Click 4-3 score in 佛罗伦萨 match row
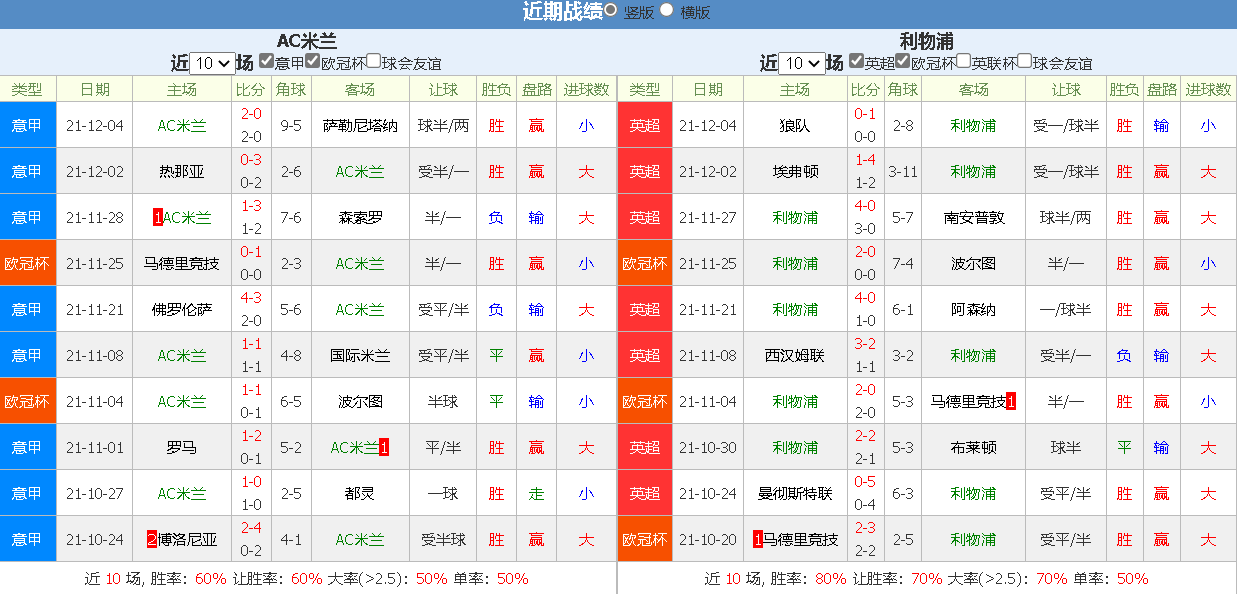This screenshot has width=1241, height=594. click(251, 298)
